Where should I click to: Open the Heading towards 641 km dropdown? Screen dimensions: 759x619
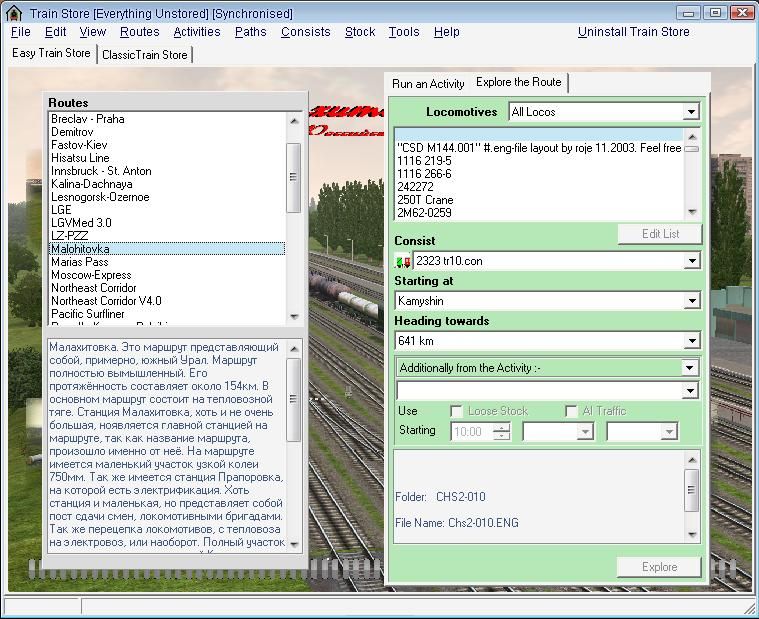pyautogui.click(x=691, y=341)
